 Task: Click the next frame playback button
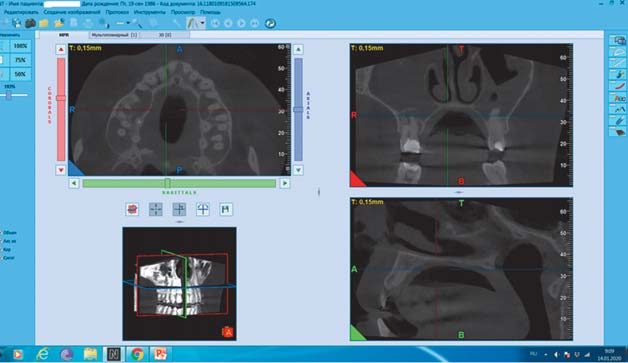[241, 23]
